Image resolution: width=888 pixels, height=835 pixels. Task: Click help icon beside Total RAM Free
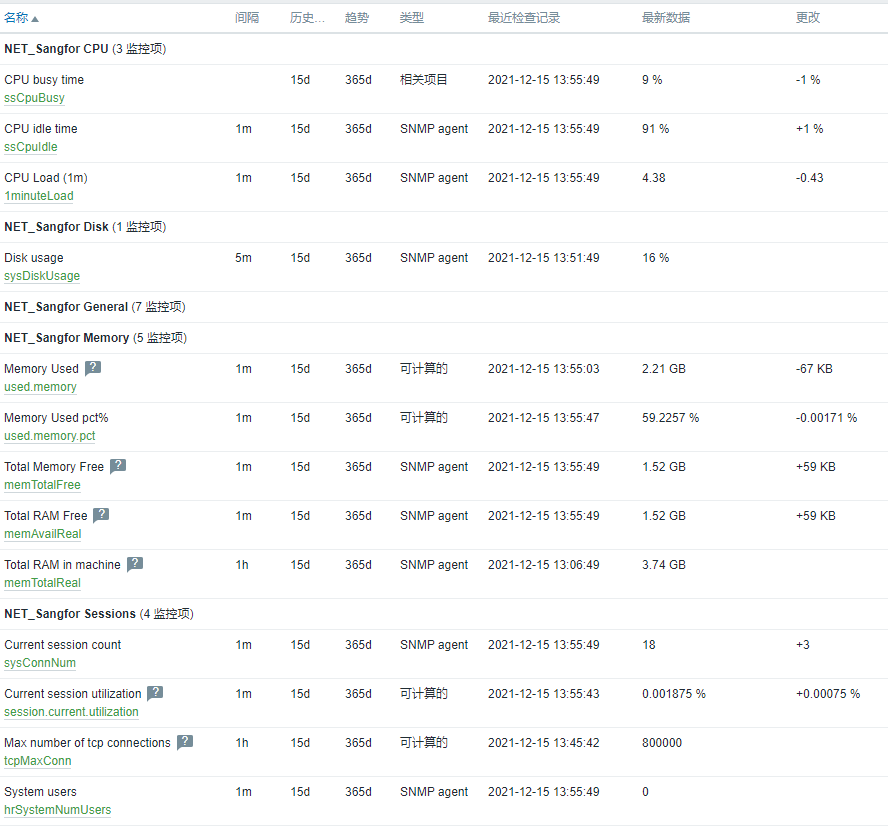101,515
